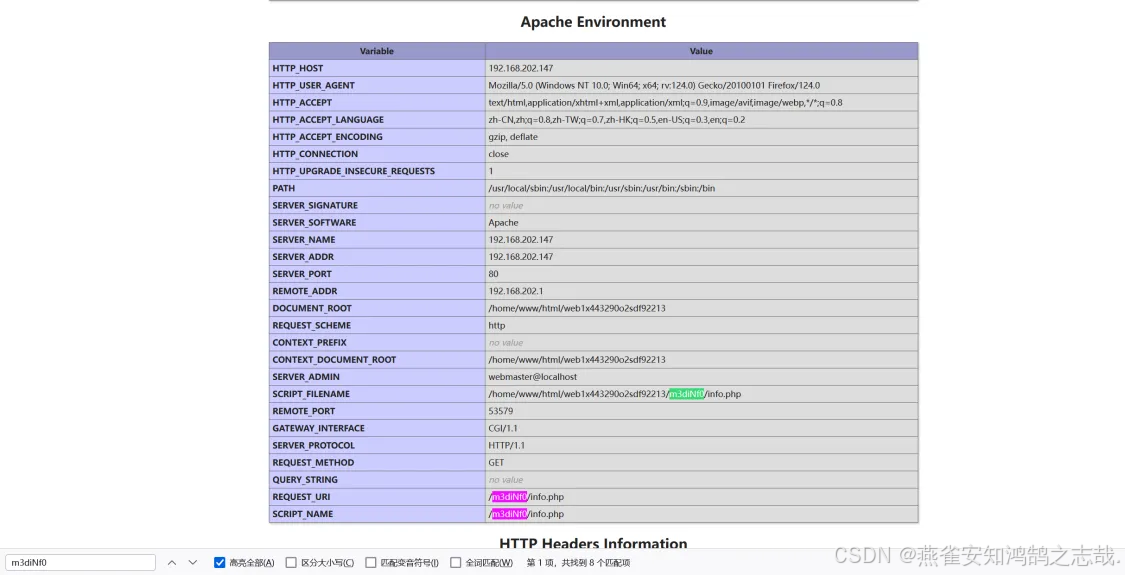
Task: Select the SERVER_SIGNATURE variable cell
Action: (377, 205)
